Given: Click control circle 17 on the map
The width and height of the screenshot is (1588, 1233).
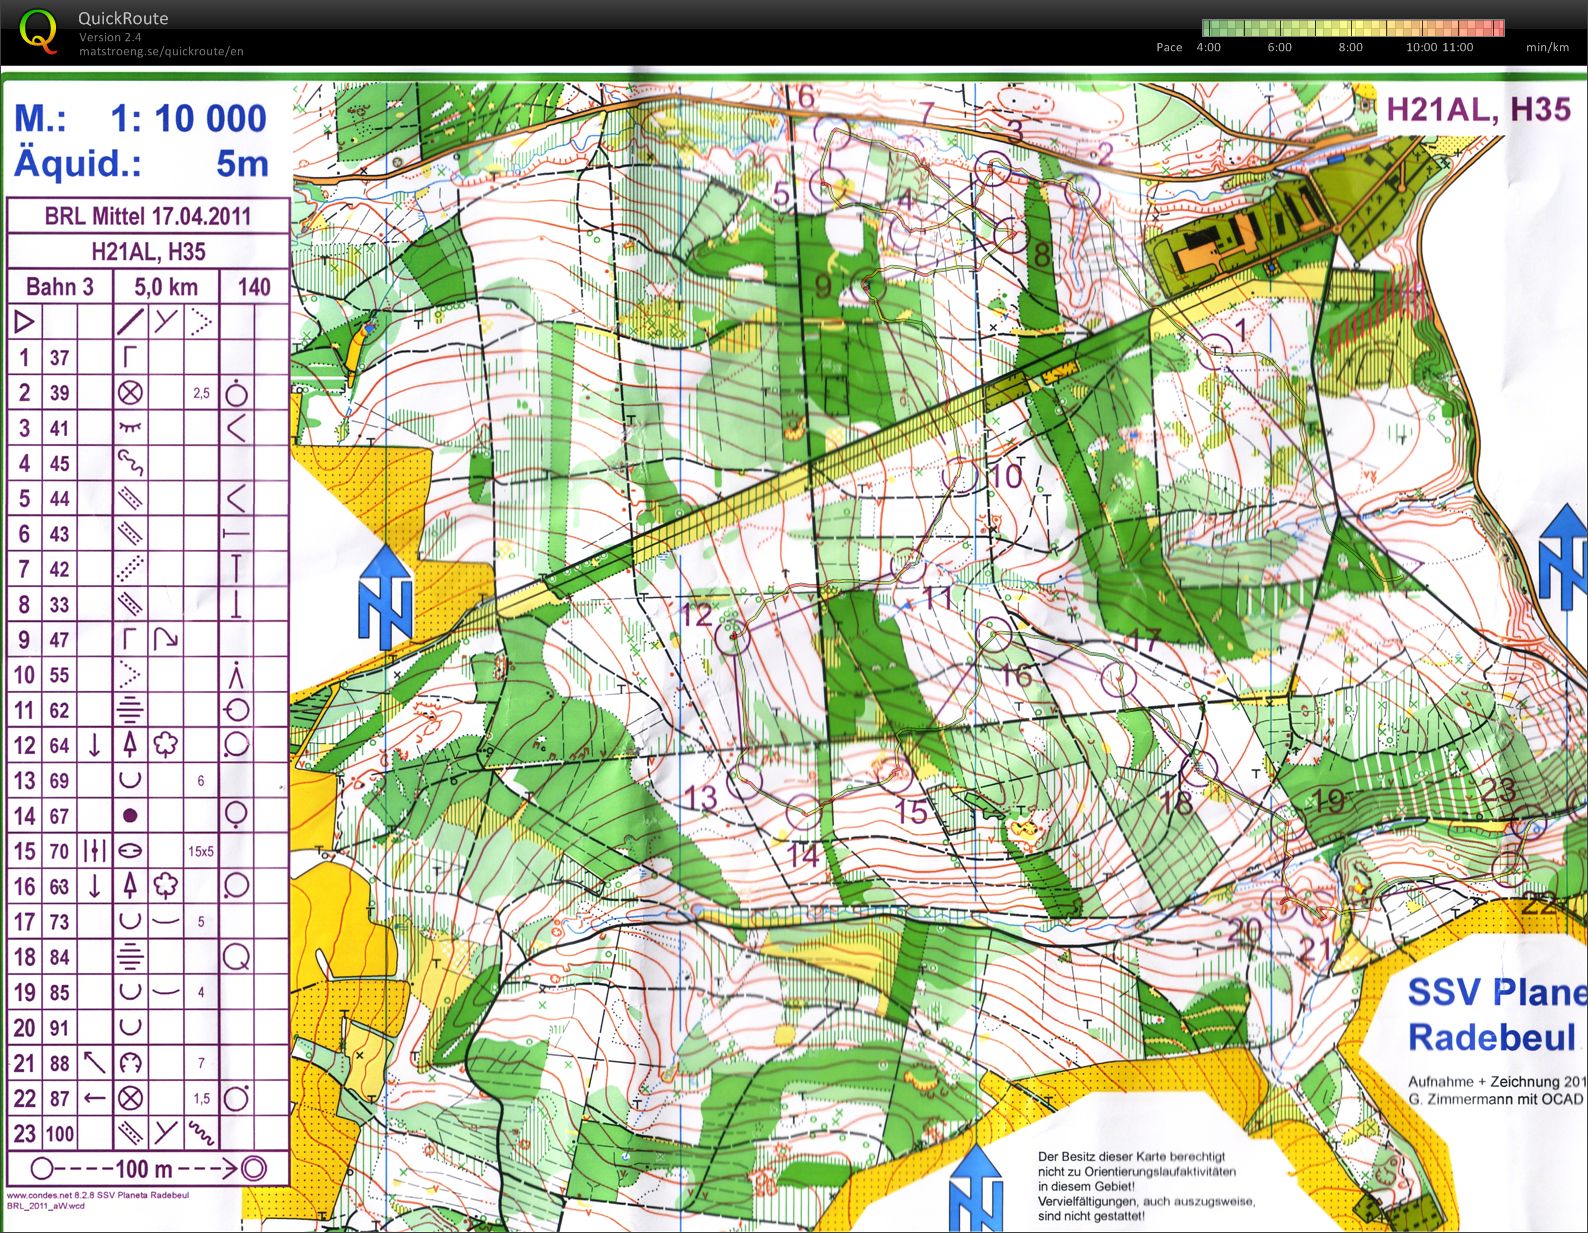Looking at the screenshot, I should click(1118, 680).
